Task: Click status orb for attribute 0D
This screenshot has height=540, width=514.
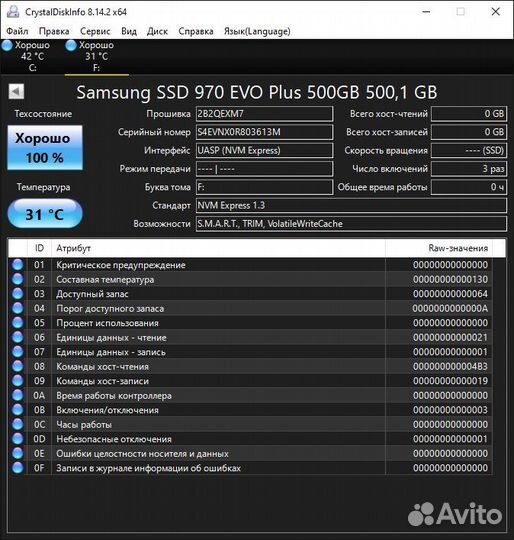Action: pyautogui.click(x=18, y=439)
